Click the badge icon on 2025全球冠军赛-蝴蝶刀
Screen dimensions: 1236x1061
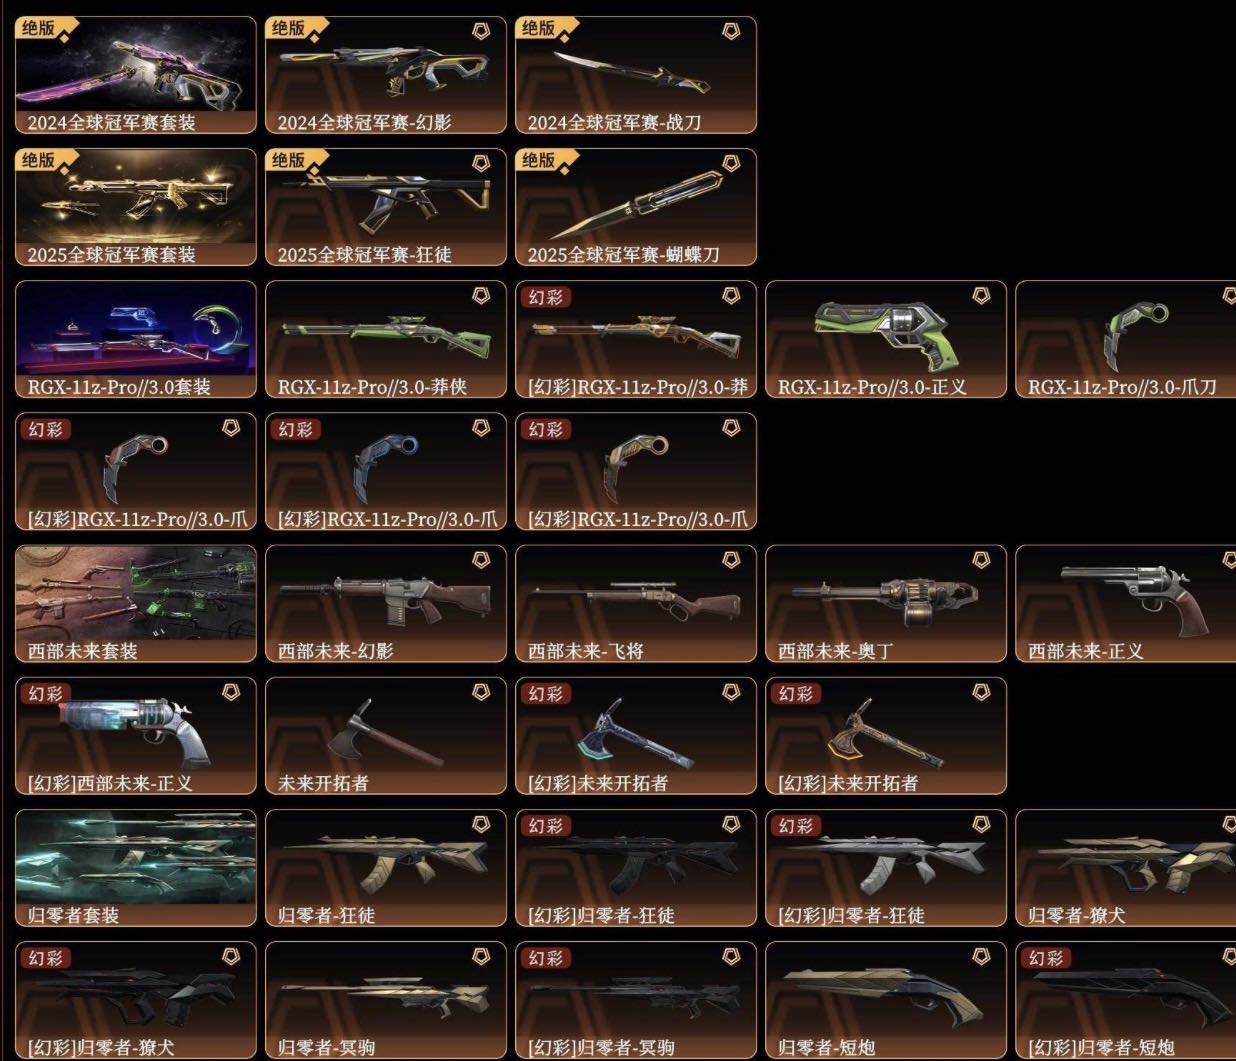731,163
